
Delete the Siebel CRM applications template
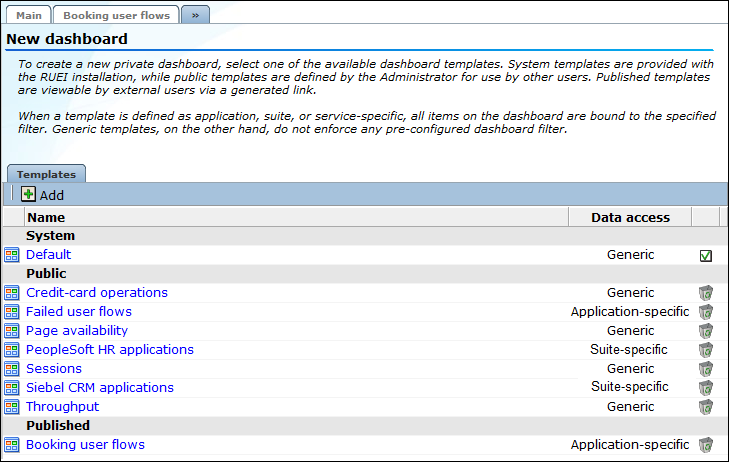[x=706, y=388]
